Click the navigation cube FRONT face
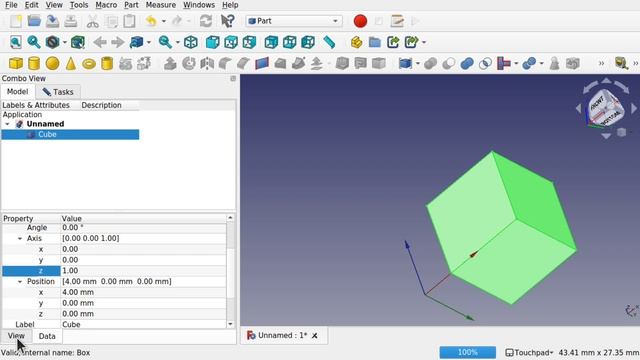This screenshot has height=360, width=640. [x=598, y=102]
